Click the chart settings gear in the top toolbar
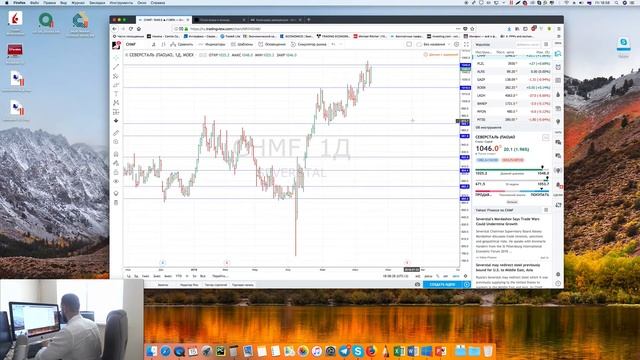 pos(457,44)
